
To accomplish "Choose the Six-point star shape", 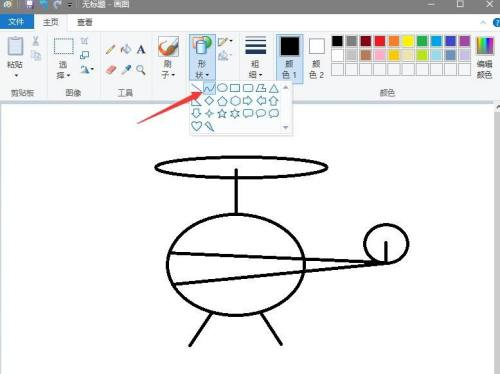I will [235, 113].
